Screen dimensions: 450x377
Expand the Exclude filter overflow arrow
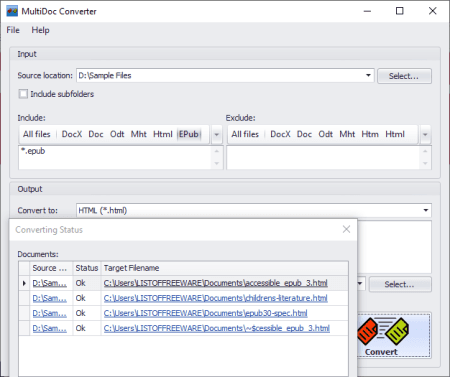click(425, 135)
